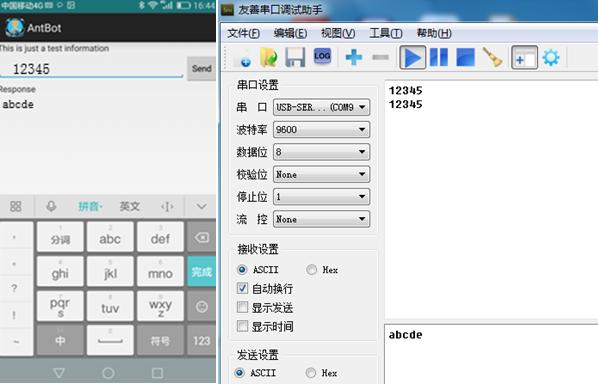Open file with the folder icon
Image resolution: width=598 pixels, height=384 pixels.
(269, 58)
